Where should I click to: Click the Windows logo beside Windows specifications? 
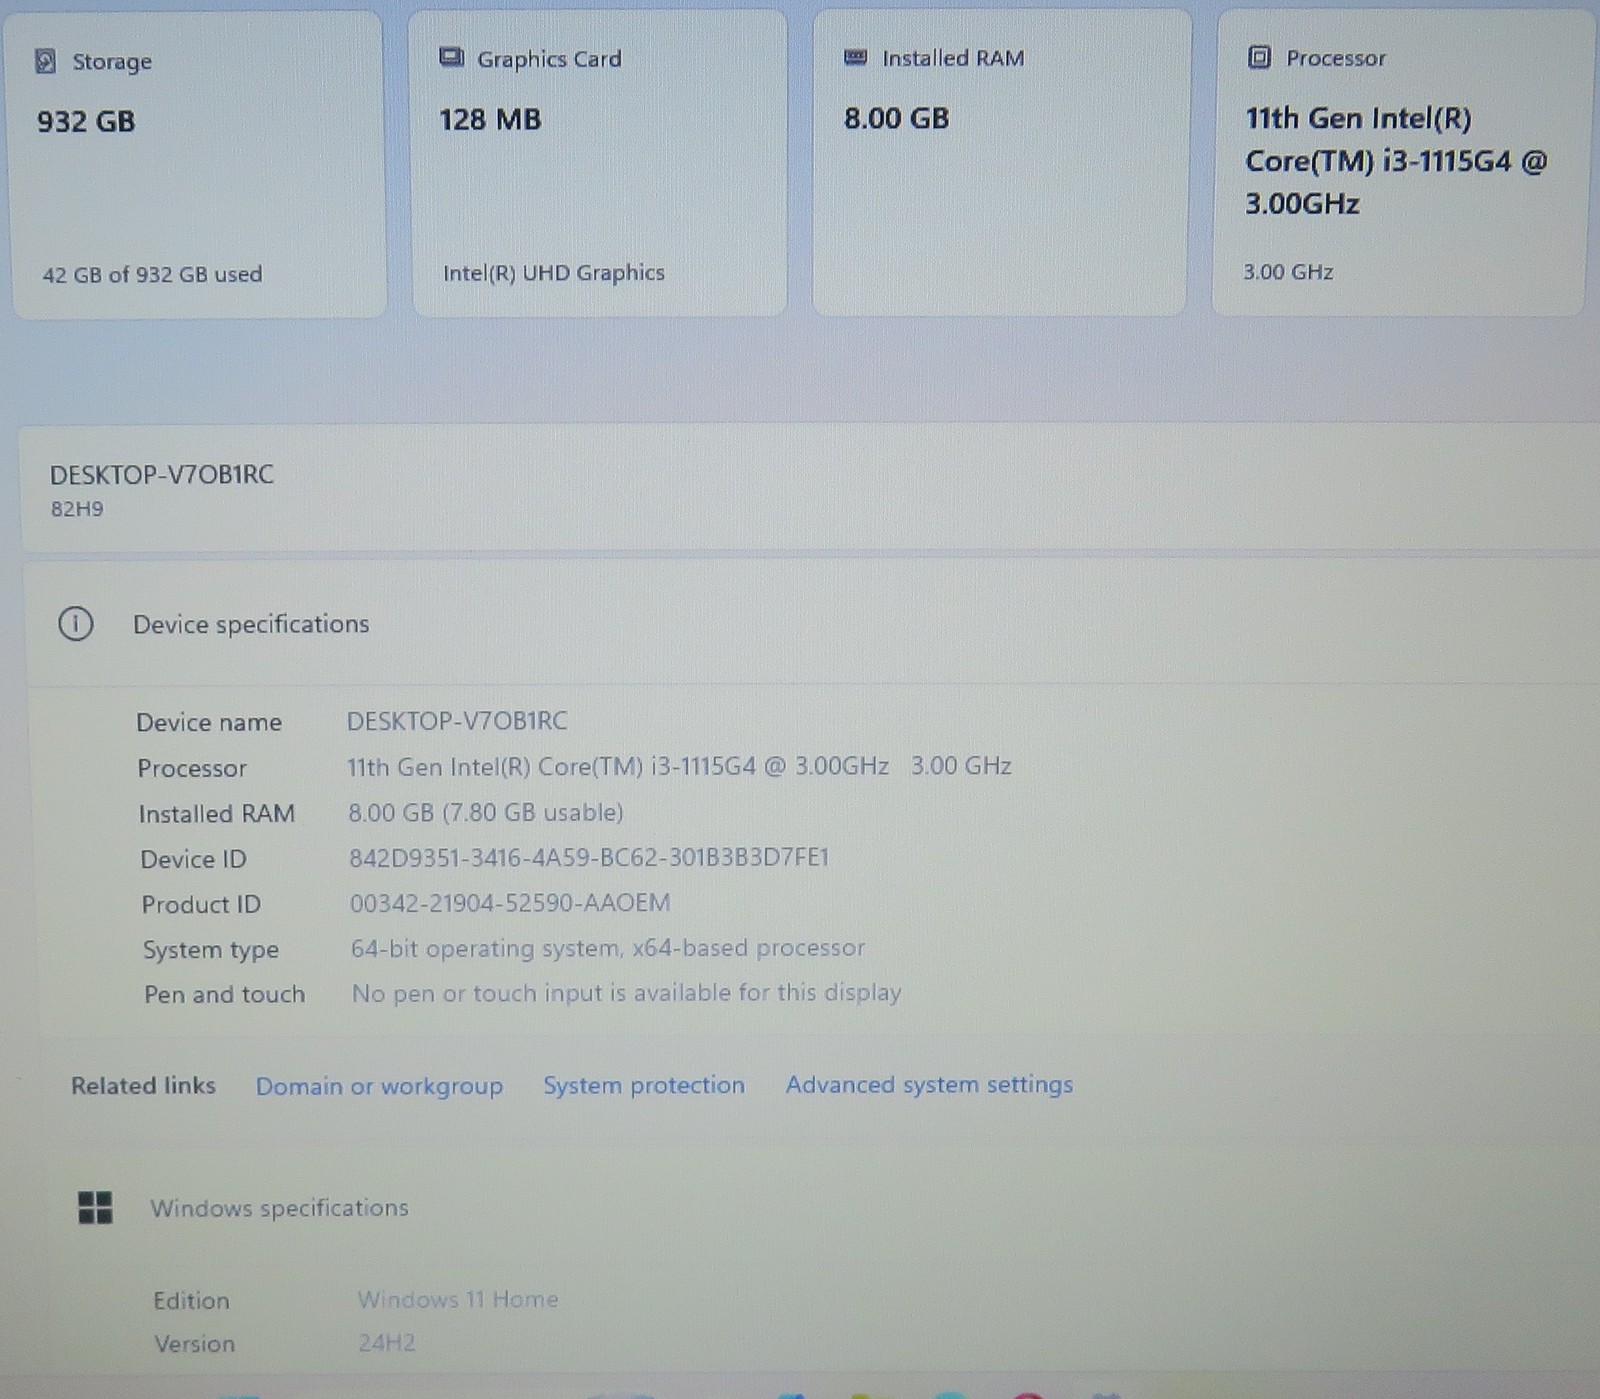coord(96,1208)
